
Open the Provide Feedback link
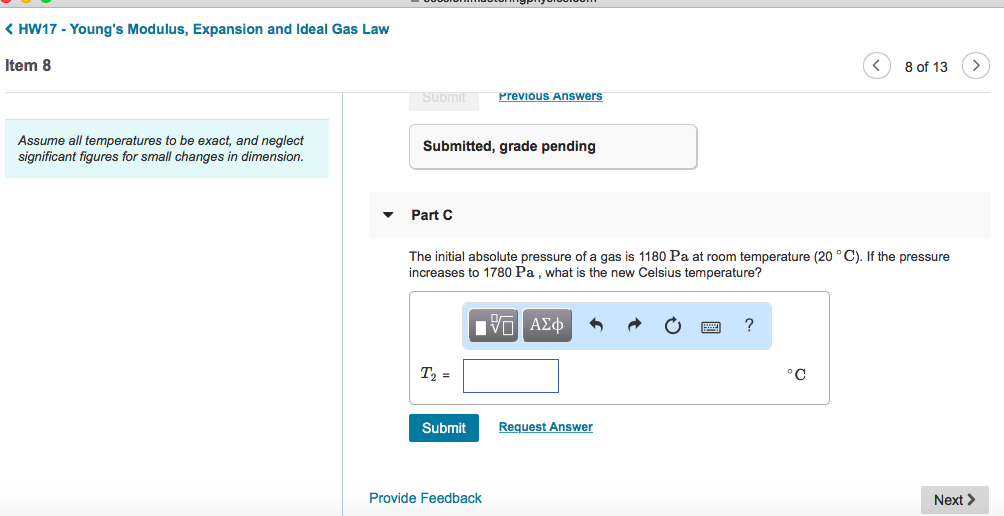point(425,498)
